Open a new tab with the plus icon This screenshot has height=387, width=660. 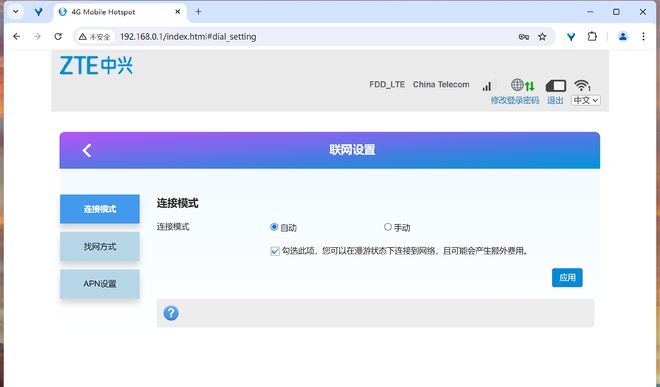(x=198, y=12)
